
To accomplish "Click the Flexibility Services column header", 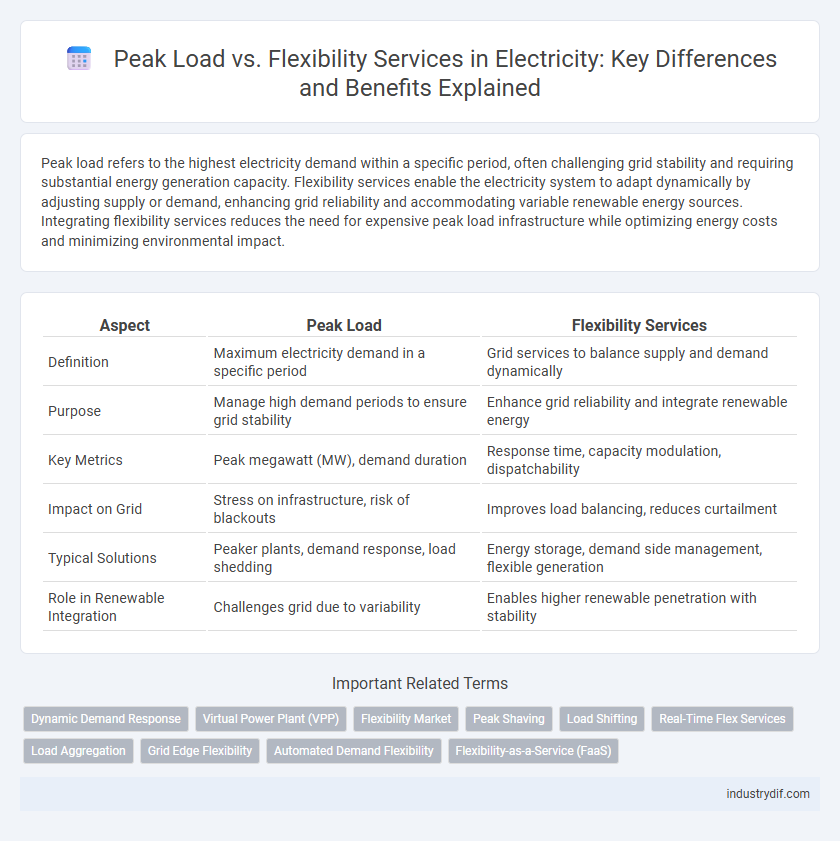I will point(639,325).
